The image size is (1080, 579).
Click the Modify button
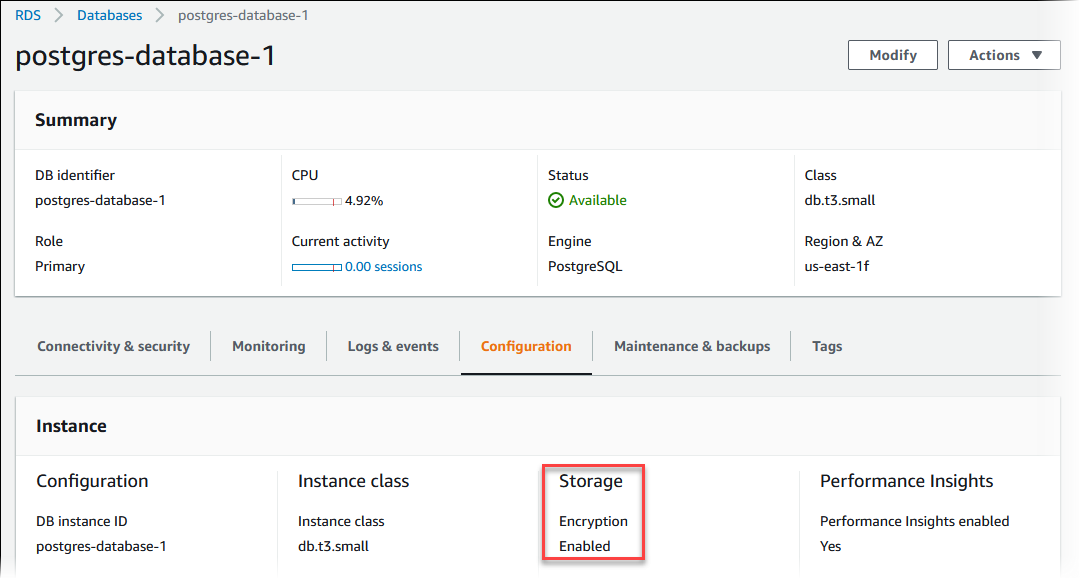(892, 55)
